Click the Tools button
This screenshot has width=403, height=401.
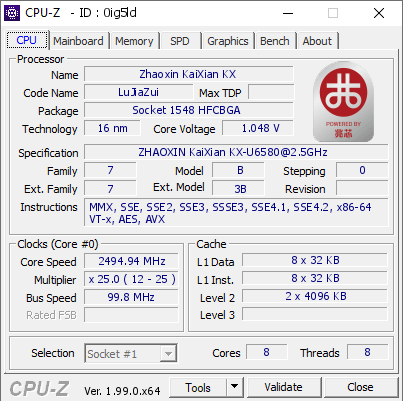pyautogui.click(x=198, y=388)
